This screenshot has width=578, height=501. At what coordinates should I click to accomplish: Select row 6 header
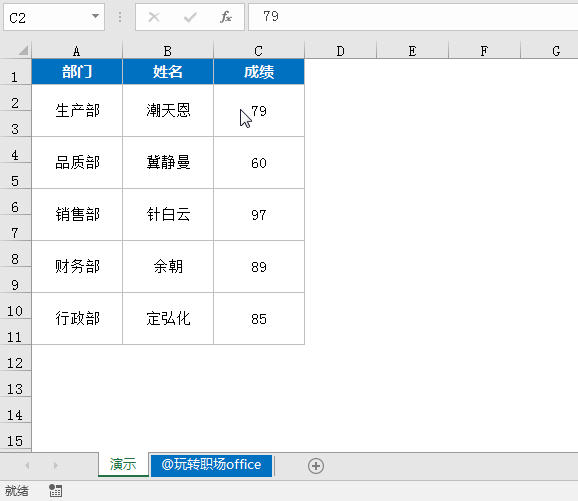[x=15, y=202]
